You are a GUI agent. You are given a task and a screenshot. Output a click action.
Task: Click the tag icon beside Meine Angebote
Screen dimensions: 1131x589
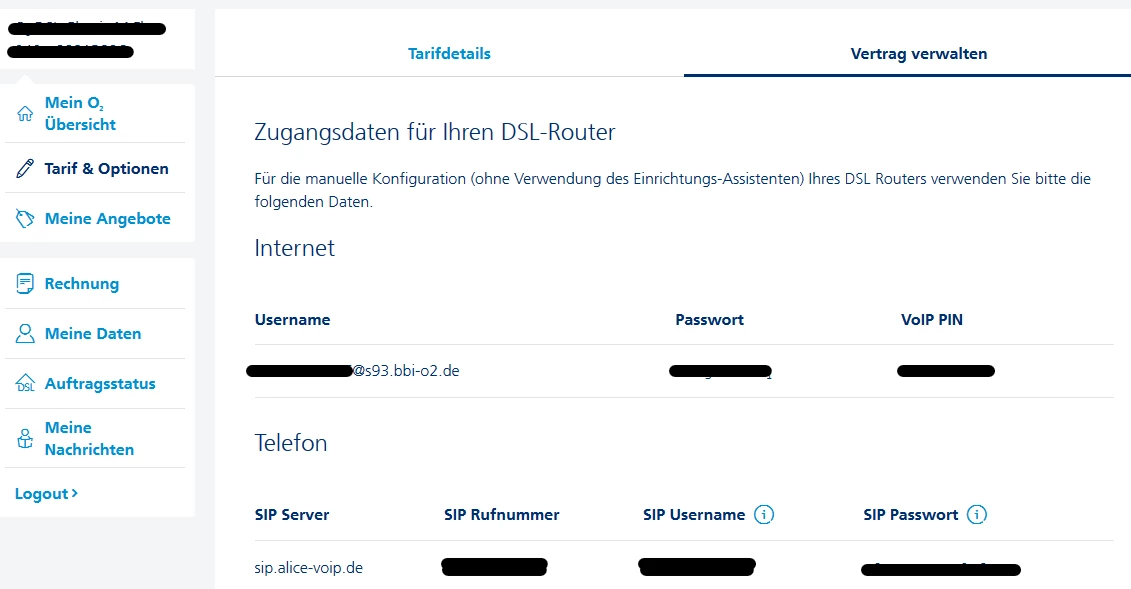click(26, 219)
